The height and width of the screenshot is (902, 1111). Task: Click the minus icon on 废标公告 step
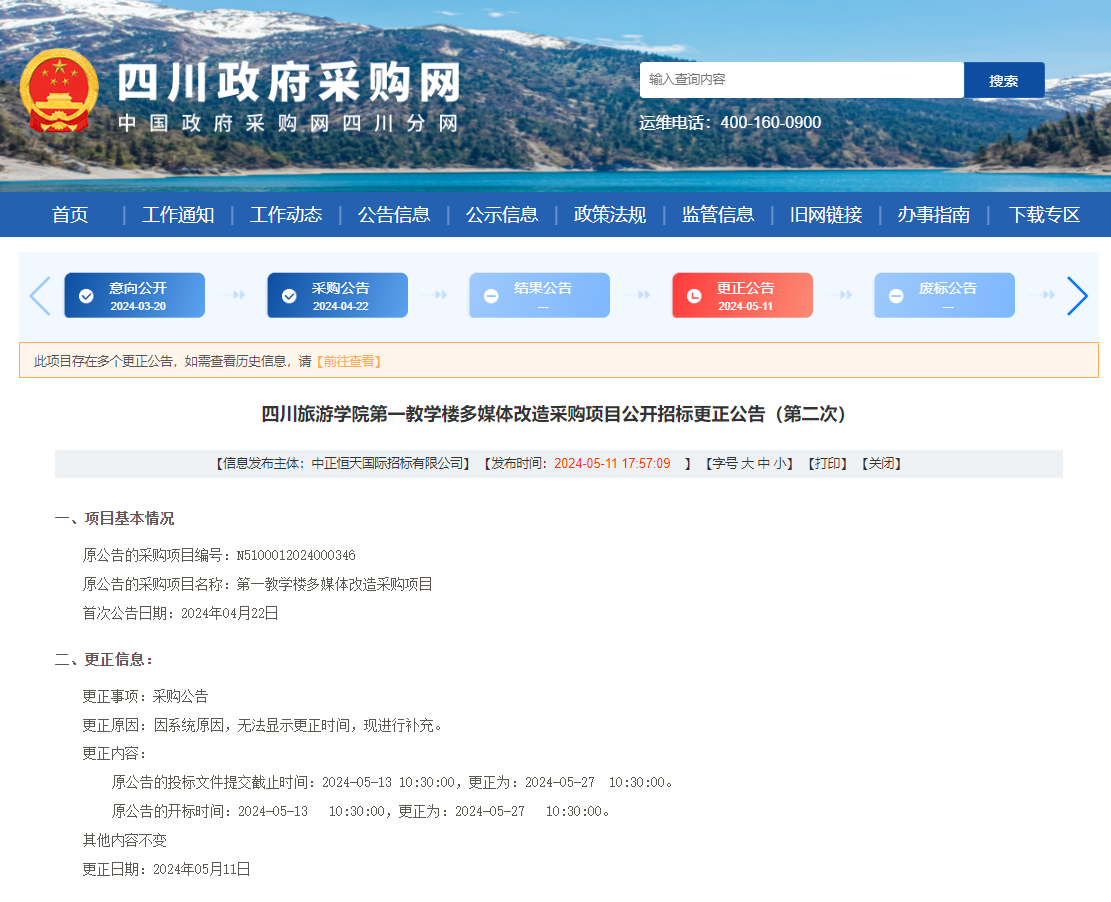click(896, 296)
